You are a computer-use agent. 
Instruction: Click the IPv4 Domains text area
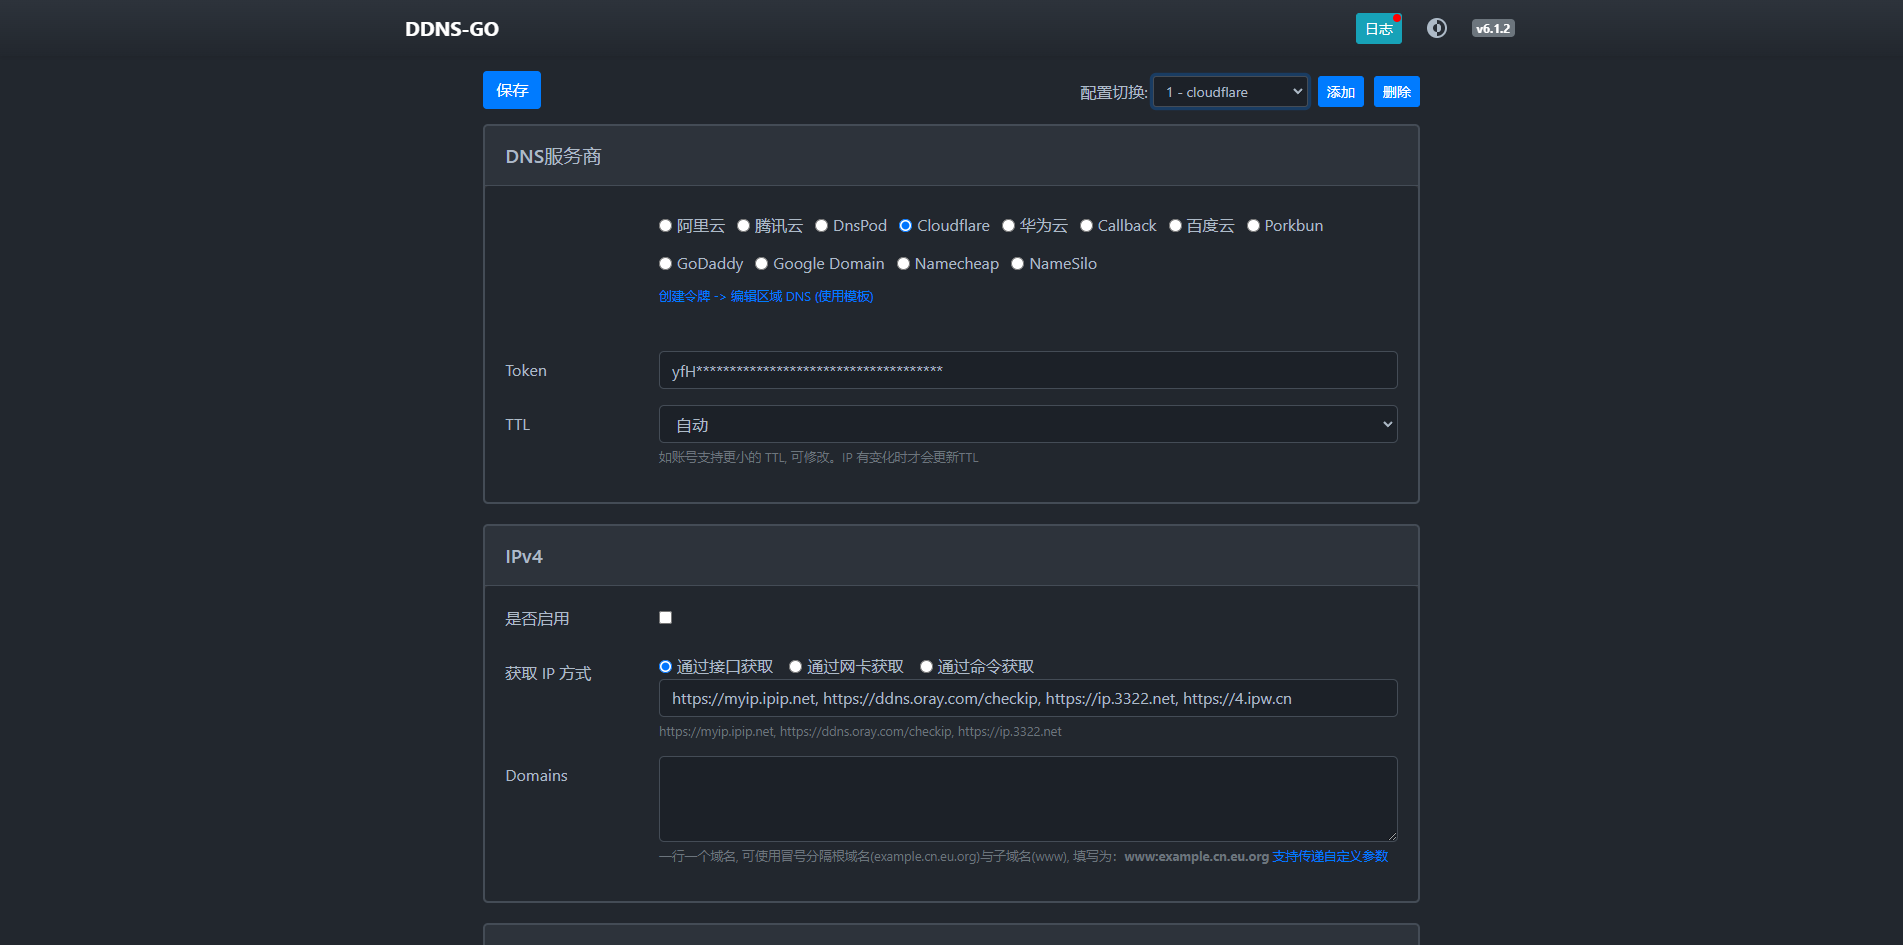coord(1027,798)
